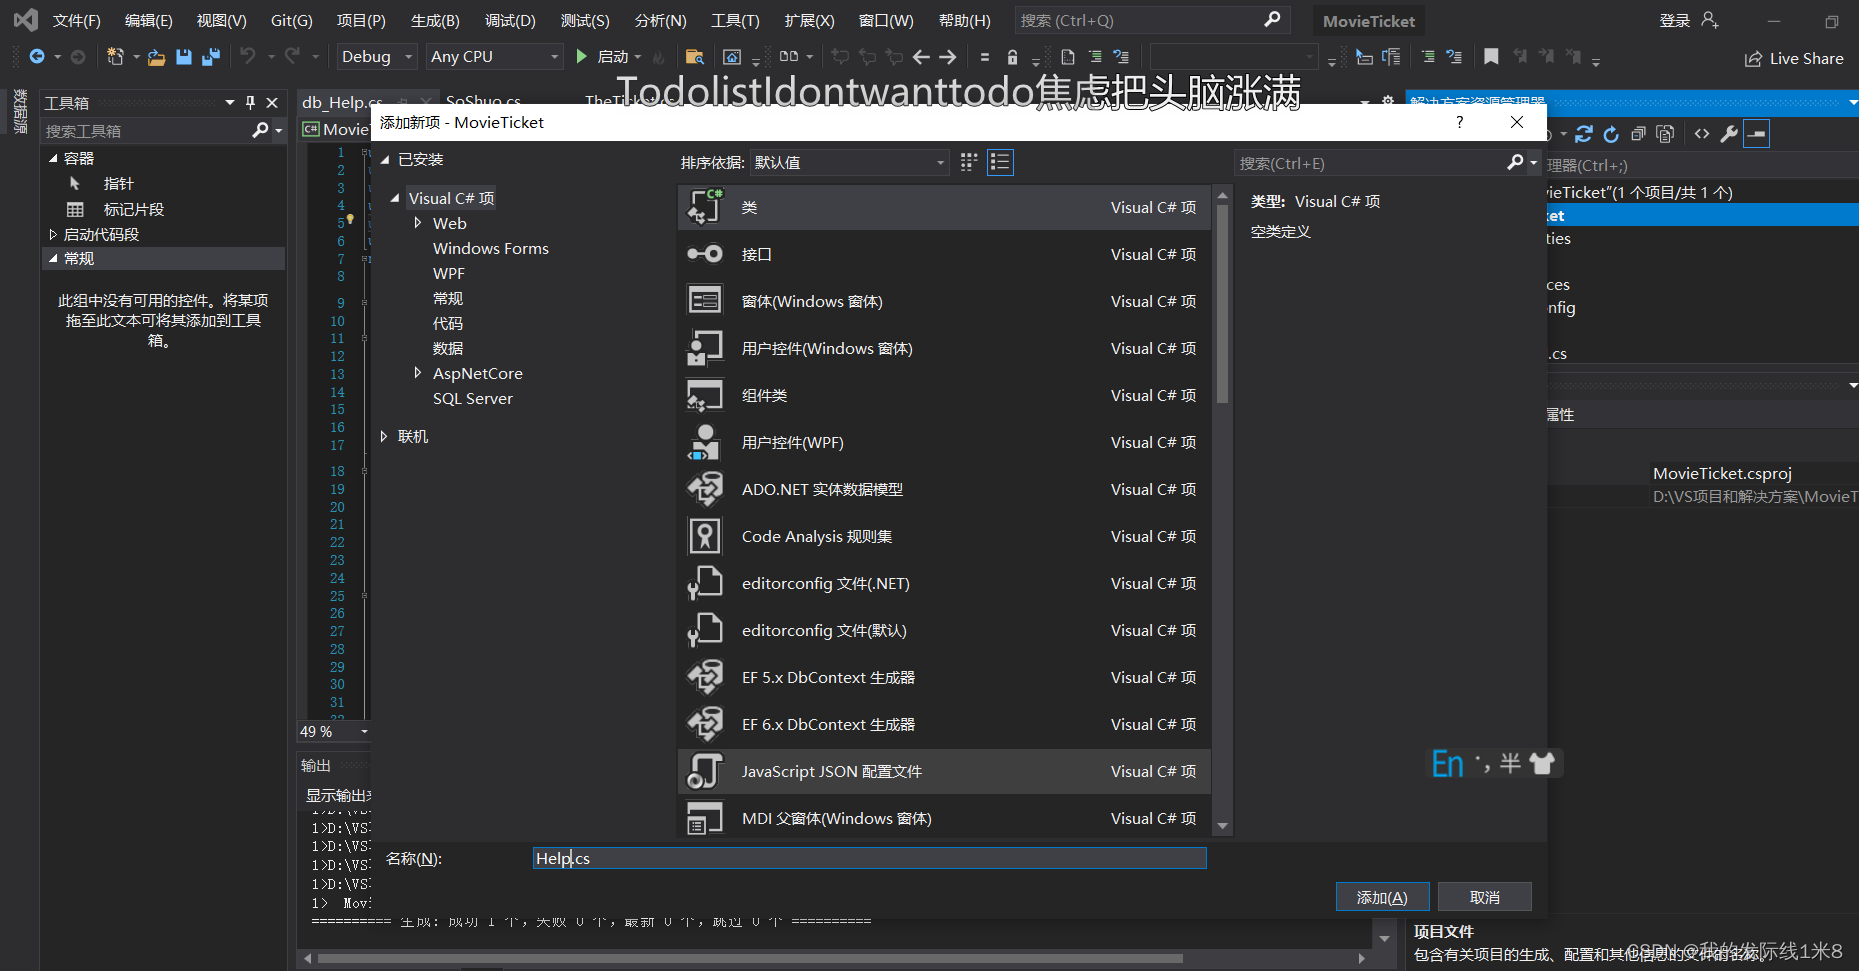Switch to the db_Help.cs editor tab
This screenshot has width=1859, height=971.
(x=342, y=102)
